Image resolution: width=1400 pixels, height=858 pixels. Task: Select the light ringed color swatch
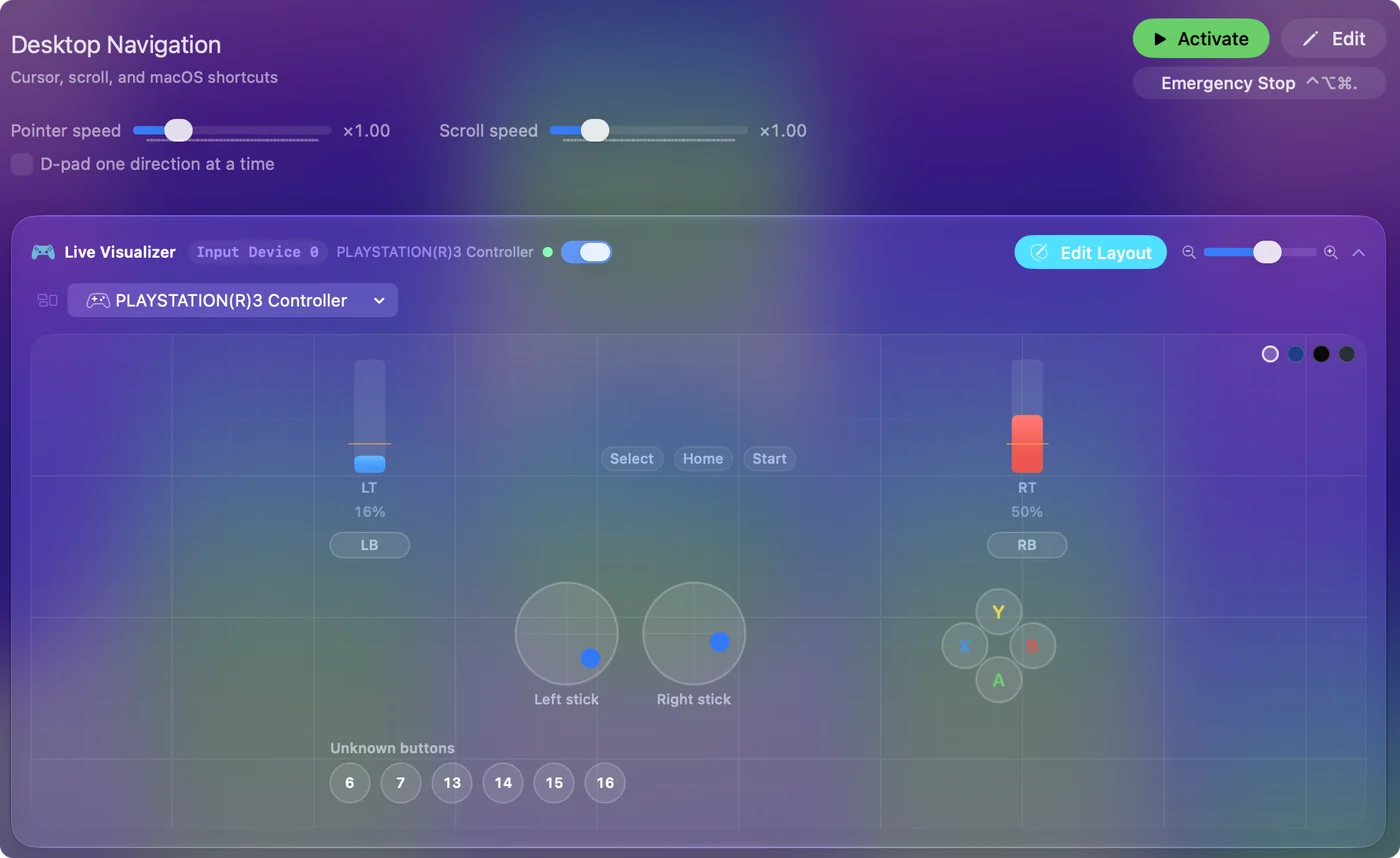click(1270, 354)
